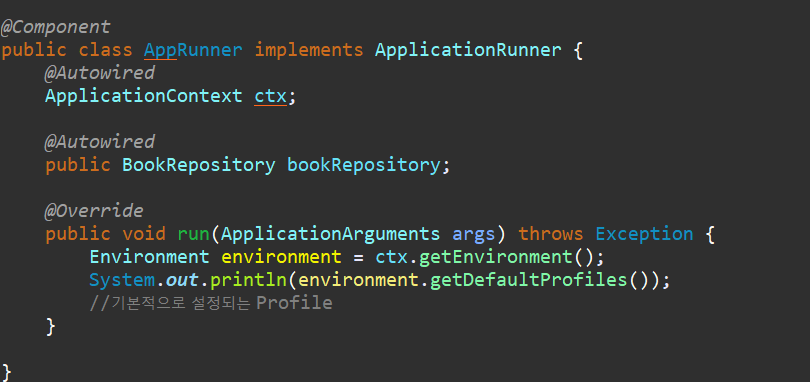Select the 'throws' keyword
The height and width of the screenshot is (382, 810).
click(551, 234)
